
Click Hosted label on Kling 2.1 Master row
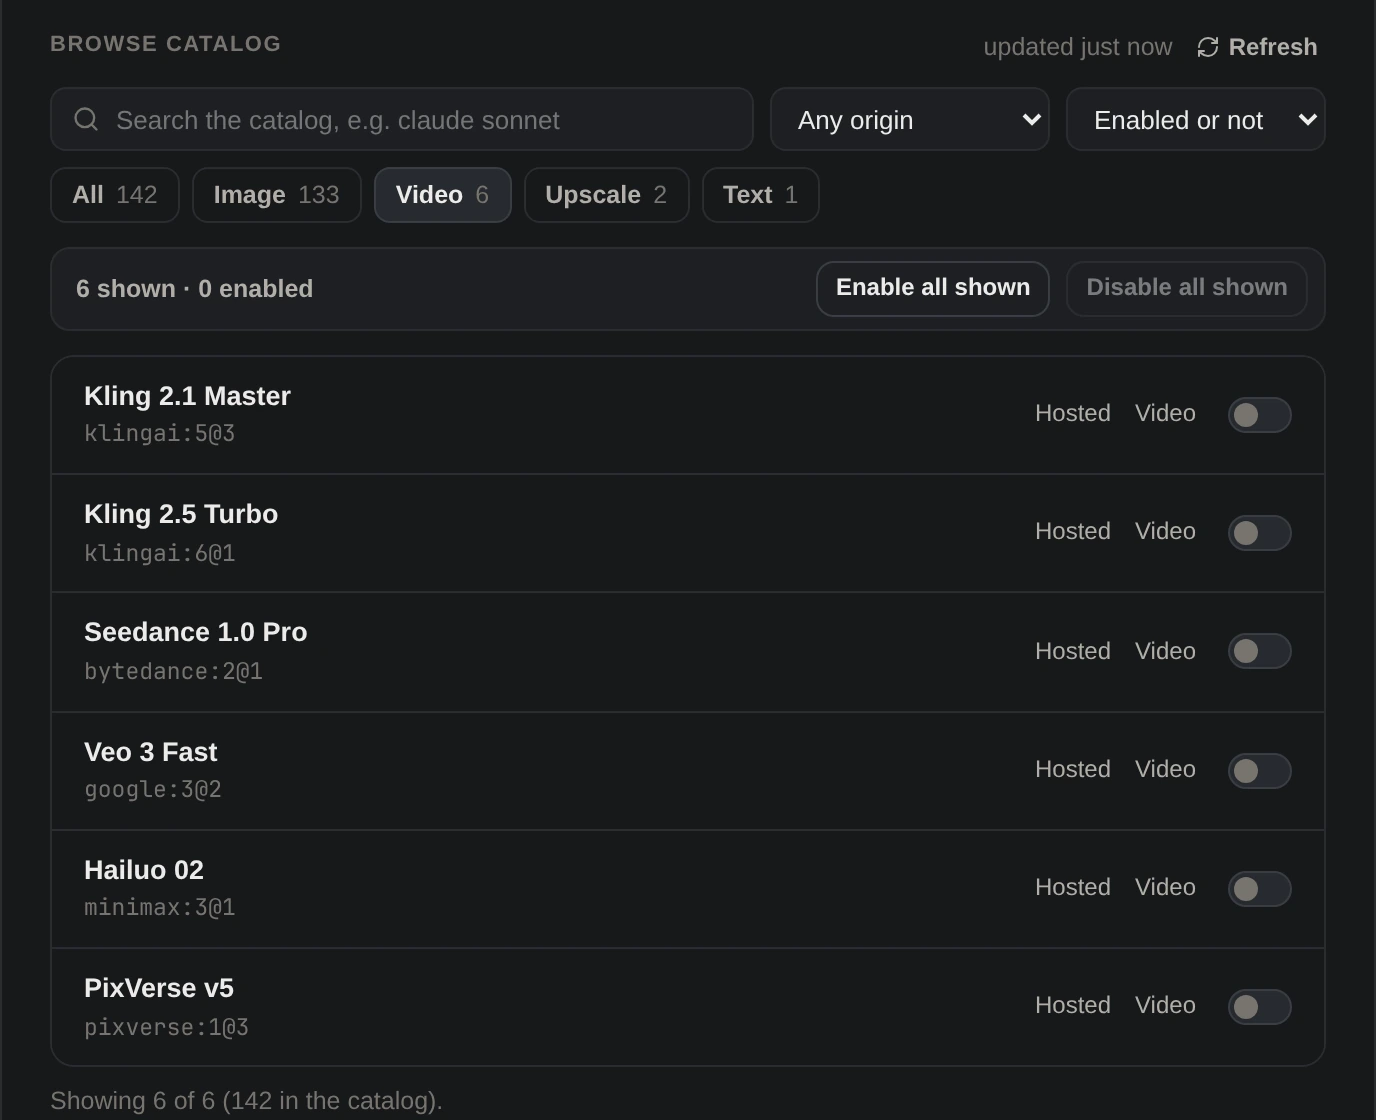1073,413
